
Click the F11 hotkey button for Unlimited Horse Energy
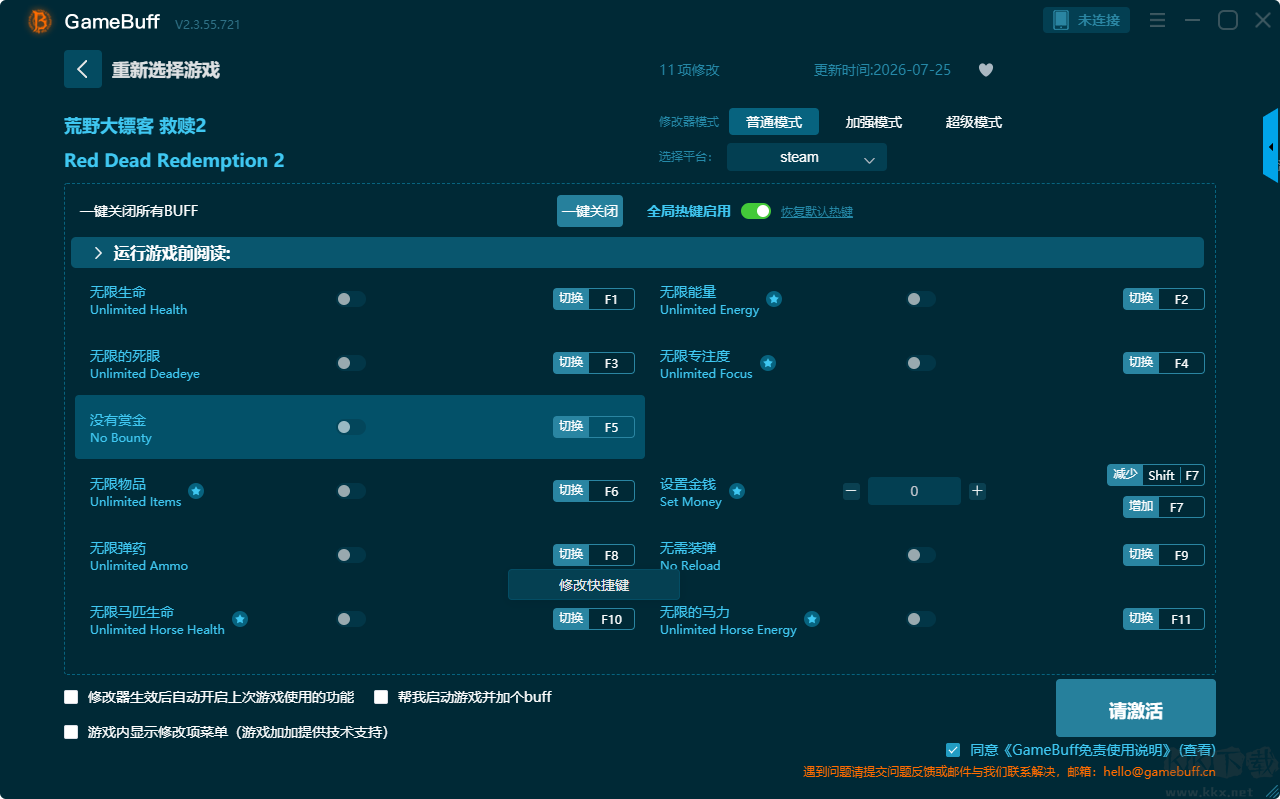pyautogui.click(x=1164, y=619)
